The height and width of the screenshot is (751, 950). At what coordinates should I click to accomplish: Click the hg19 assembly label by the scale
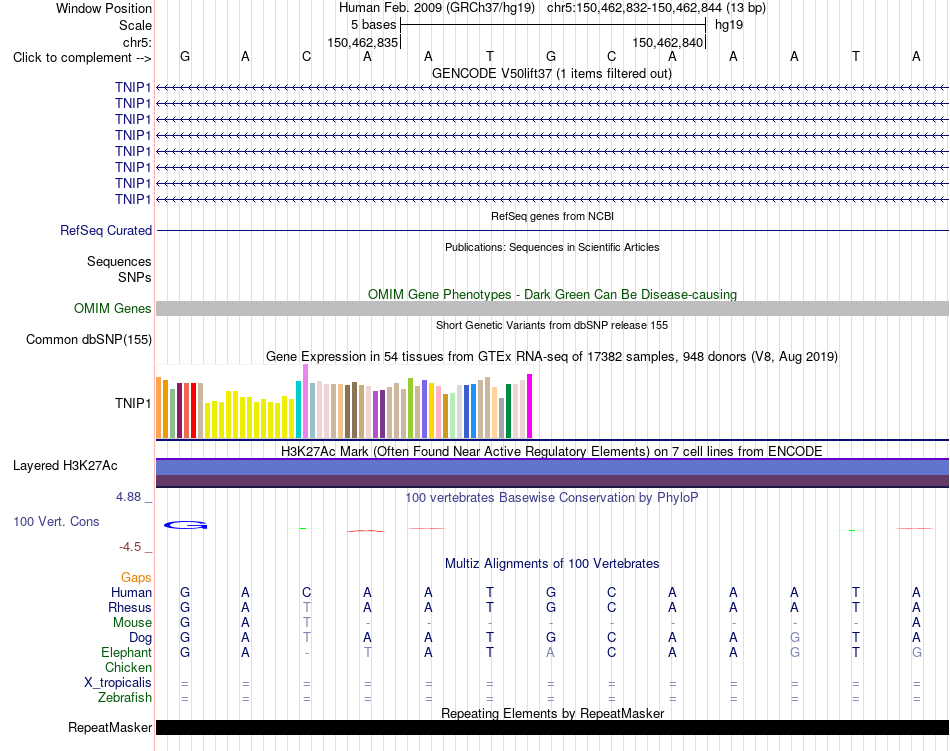point(729,25)
